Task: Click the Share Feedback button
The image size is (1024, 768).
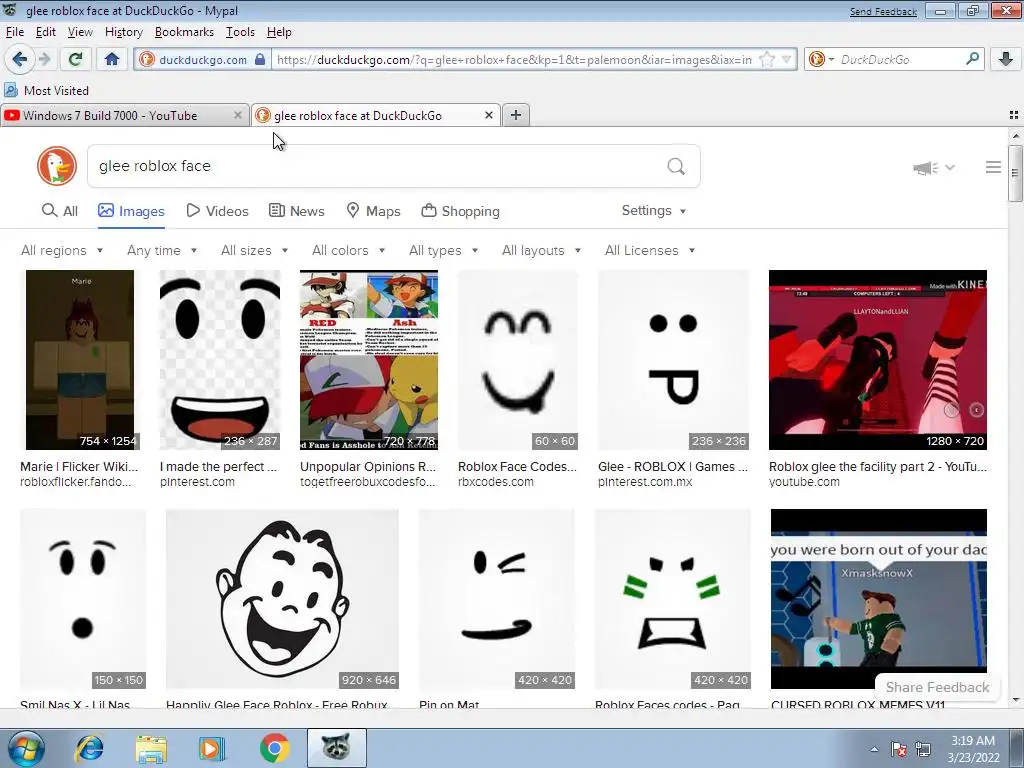Action: tap(937, 687)
